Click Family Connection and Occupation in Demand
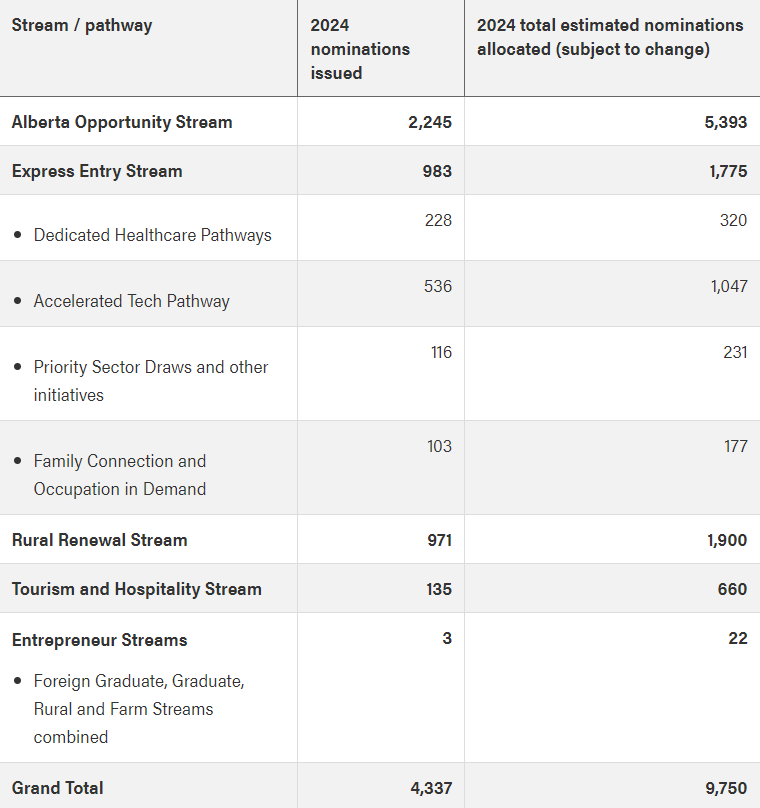 point(120,475)
